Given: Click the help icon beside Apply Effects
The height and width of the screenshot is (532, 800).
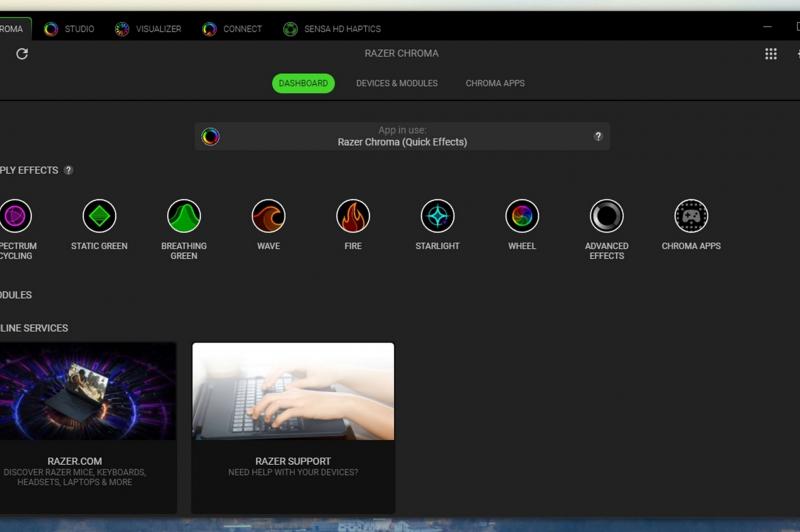Looking at the screenshot, I should point(68,170).
